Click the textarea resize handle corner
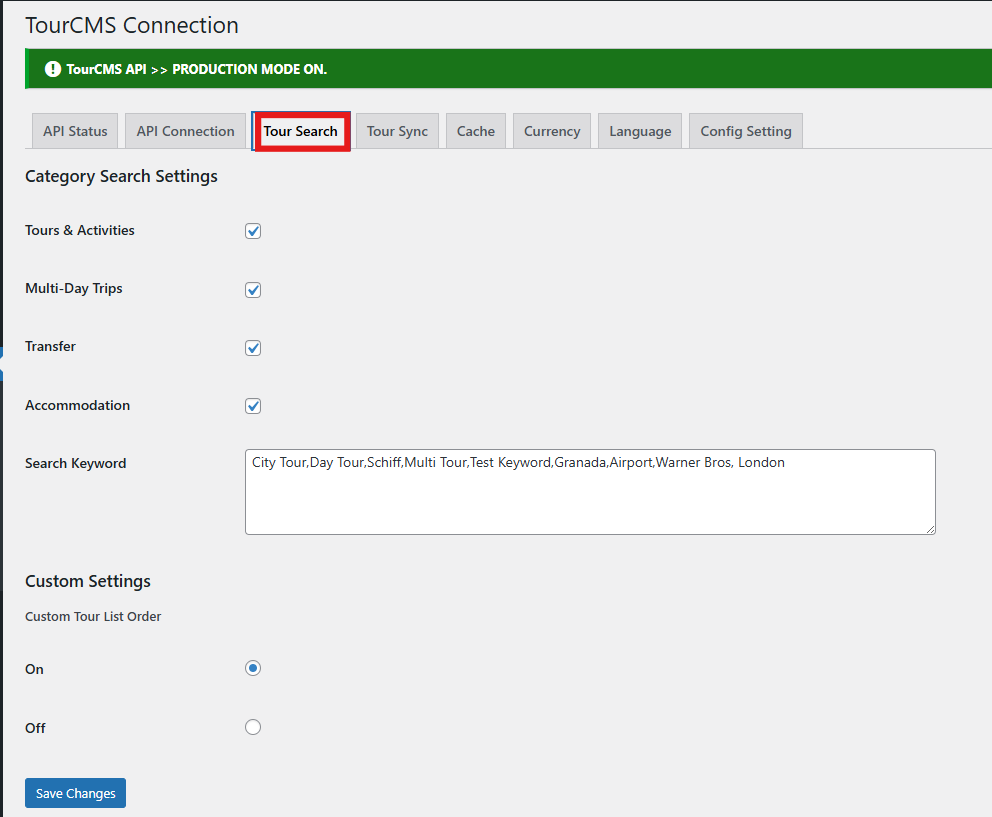Image resolution: width=992 pixels, height=817 pixels. (930, 529)
